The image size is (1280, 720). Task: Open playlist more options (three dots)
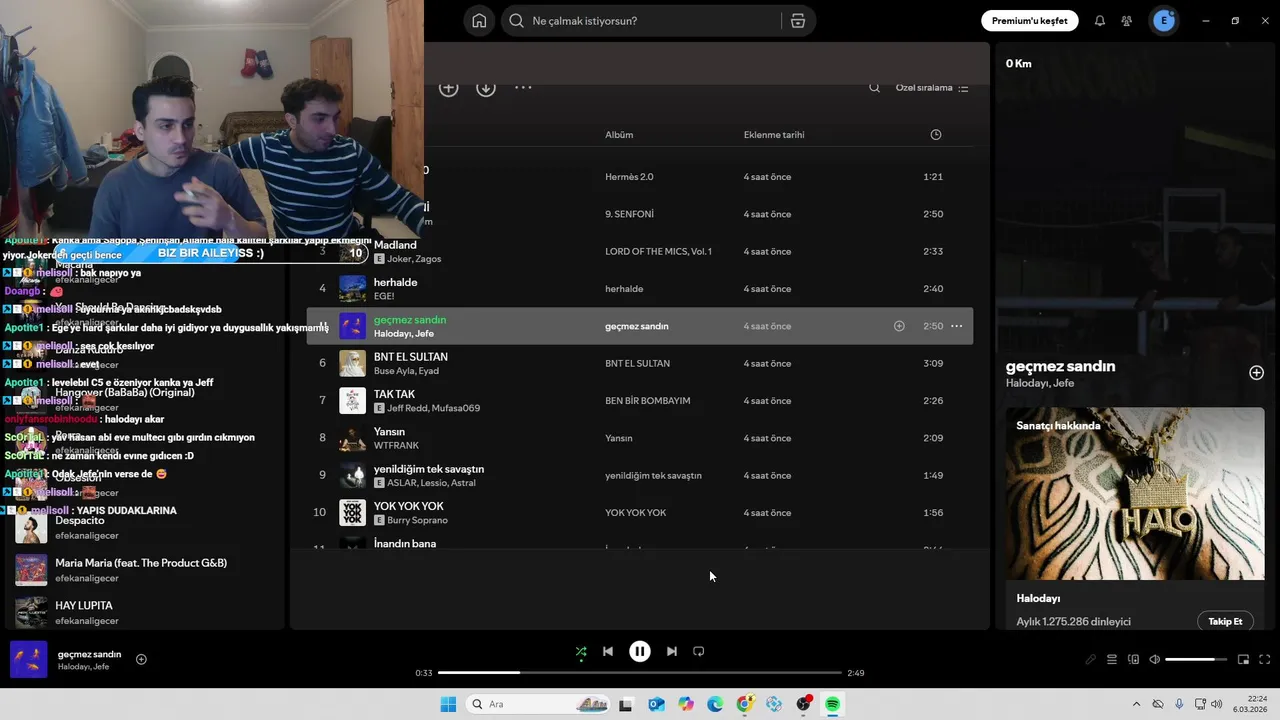(523, 88)
